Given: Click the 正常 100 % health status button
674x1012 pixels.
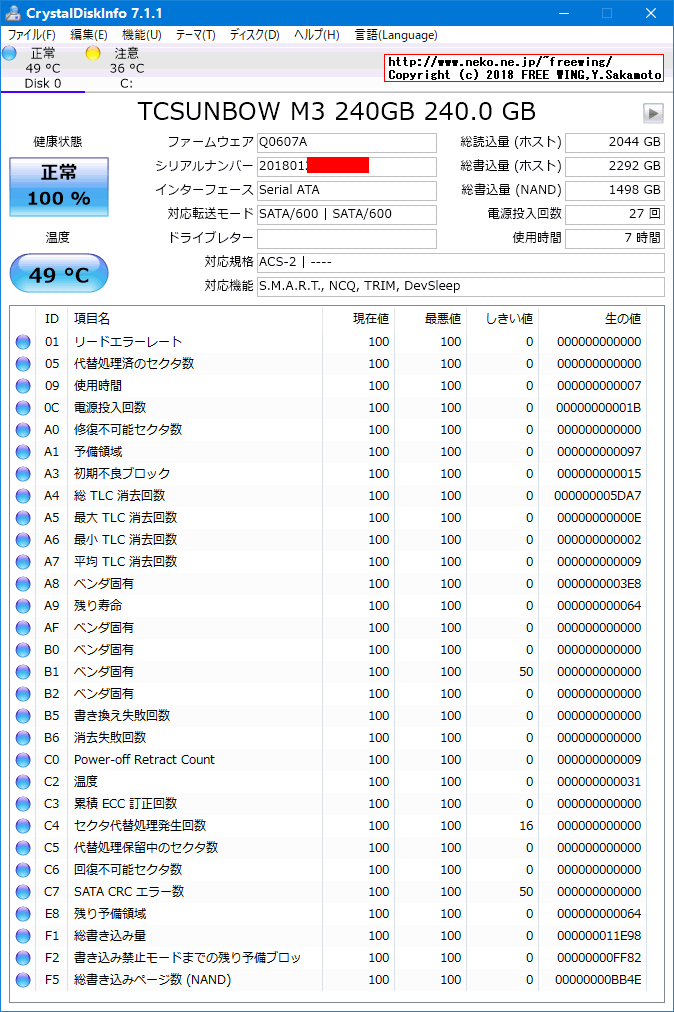Looking at the screenshot, I should [59, 187].
